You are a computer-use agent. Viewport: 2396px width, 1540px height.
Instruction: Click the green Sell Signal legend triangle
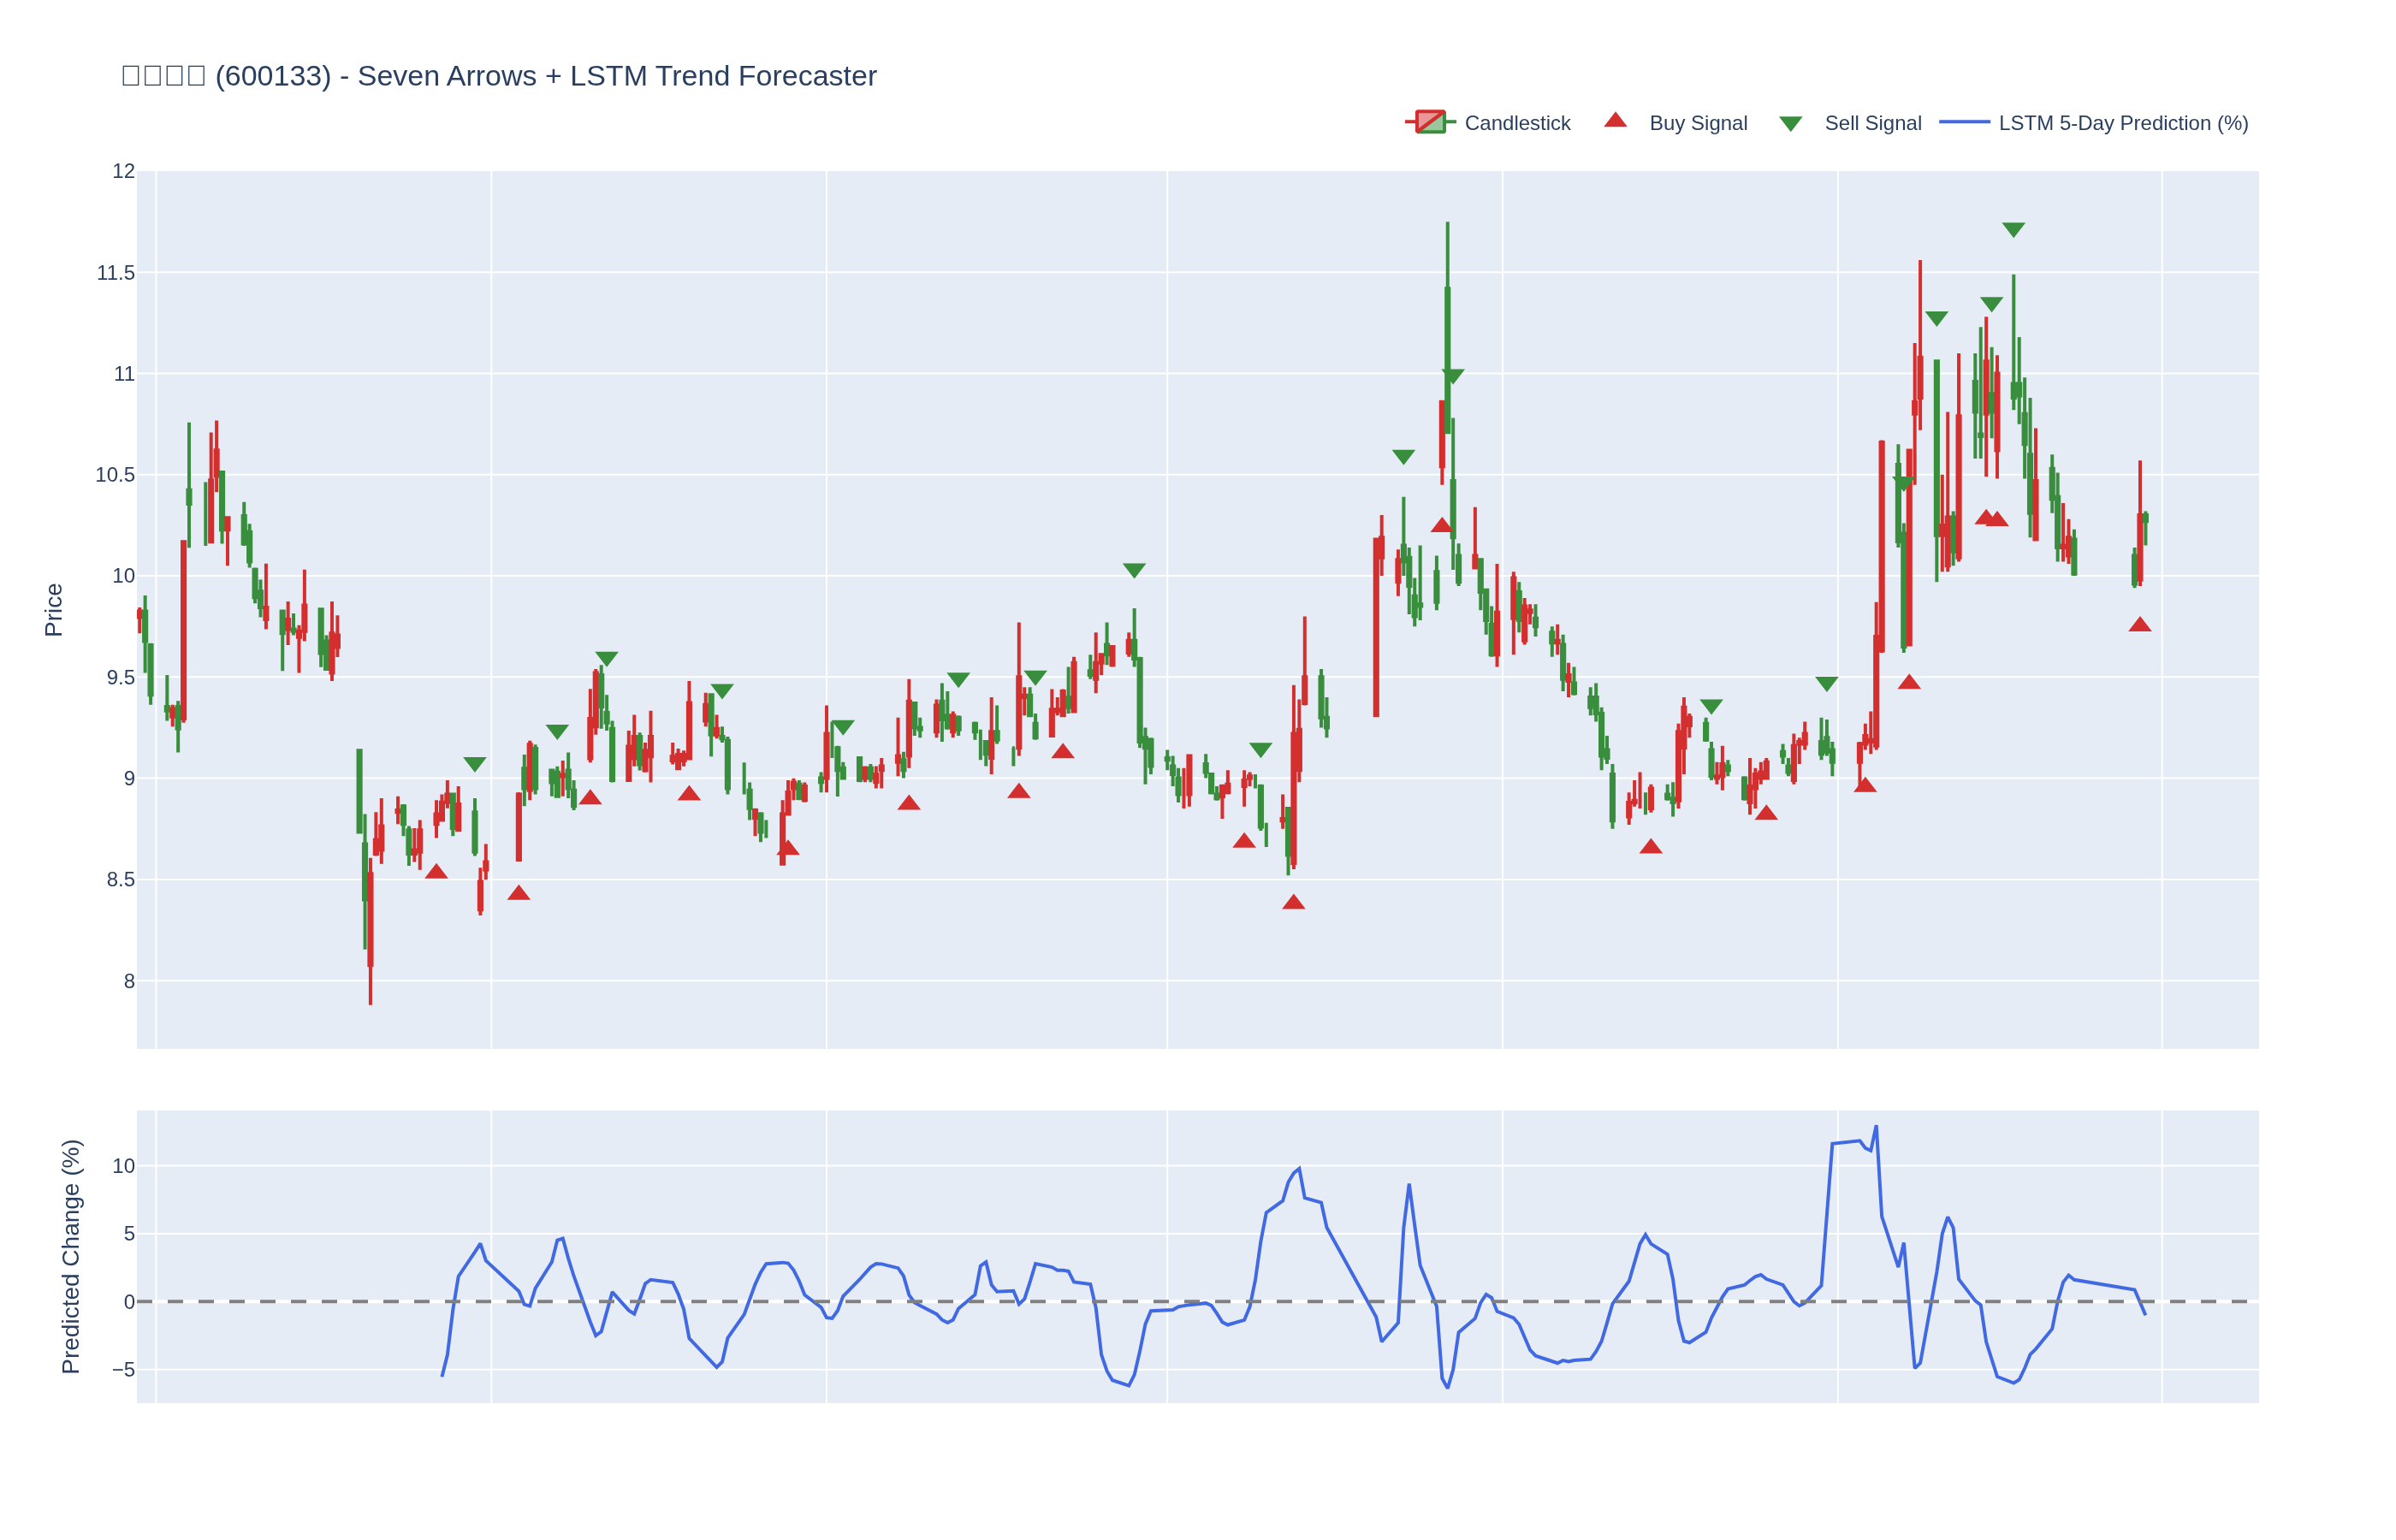pyautogui.click(x=1790, y=124)
